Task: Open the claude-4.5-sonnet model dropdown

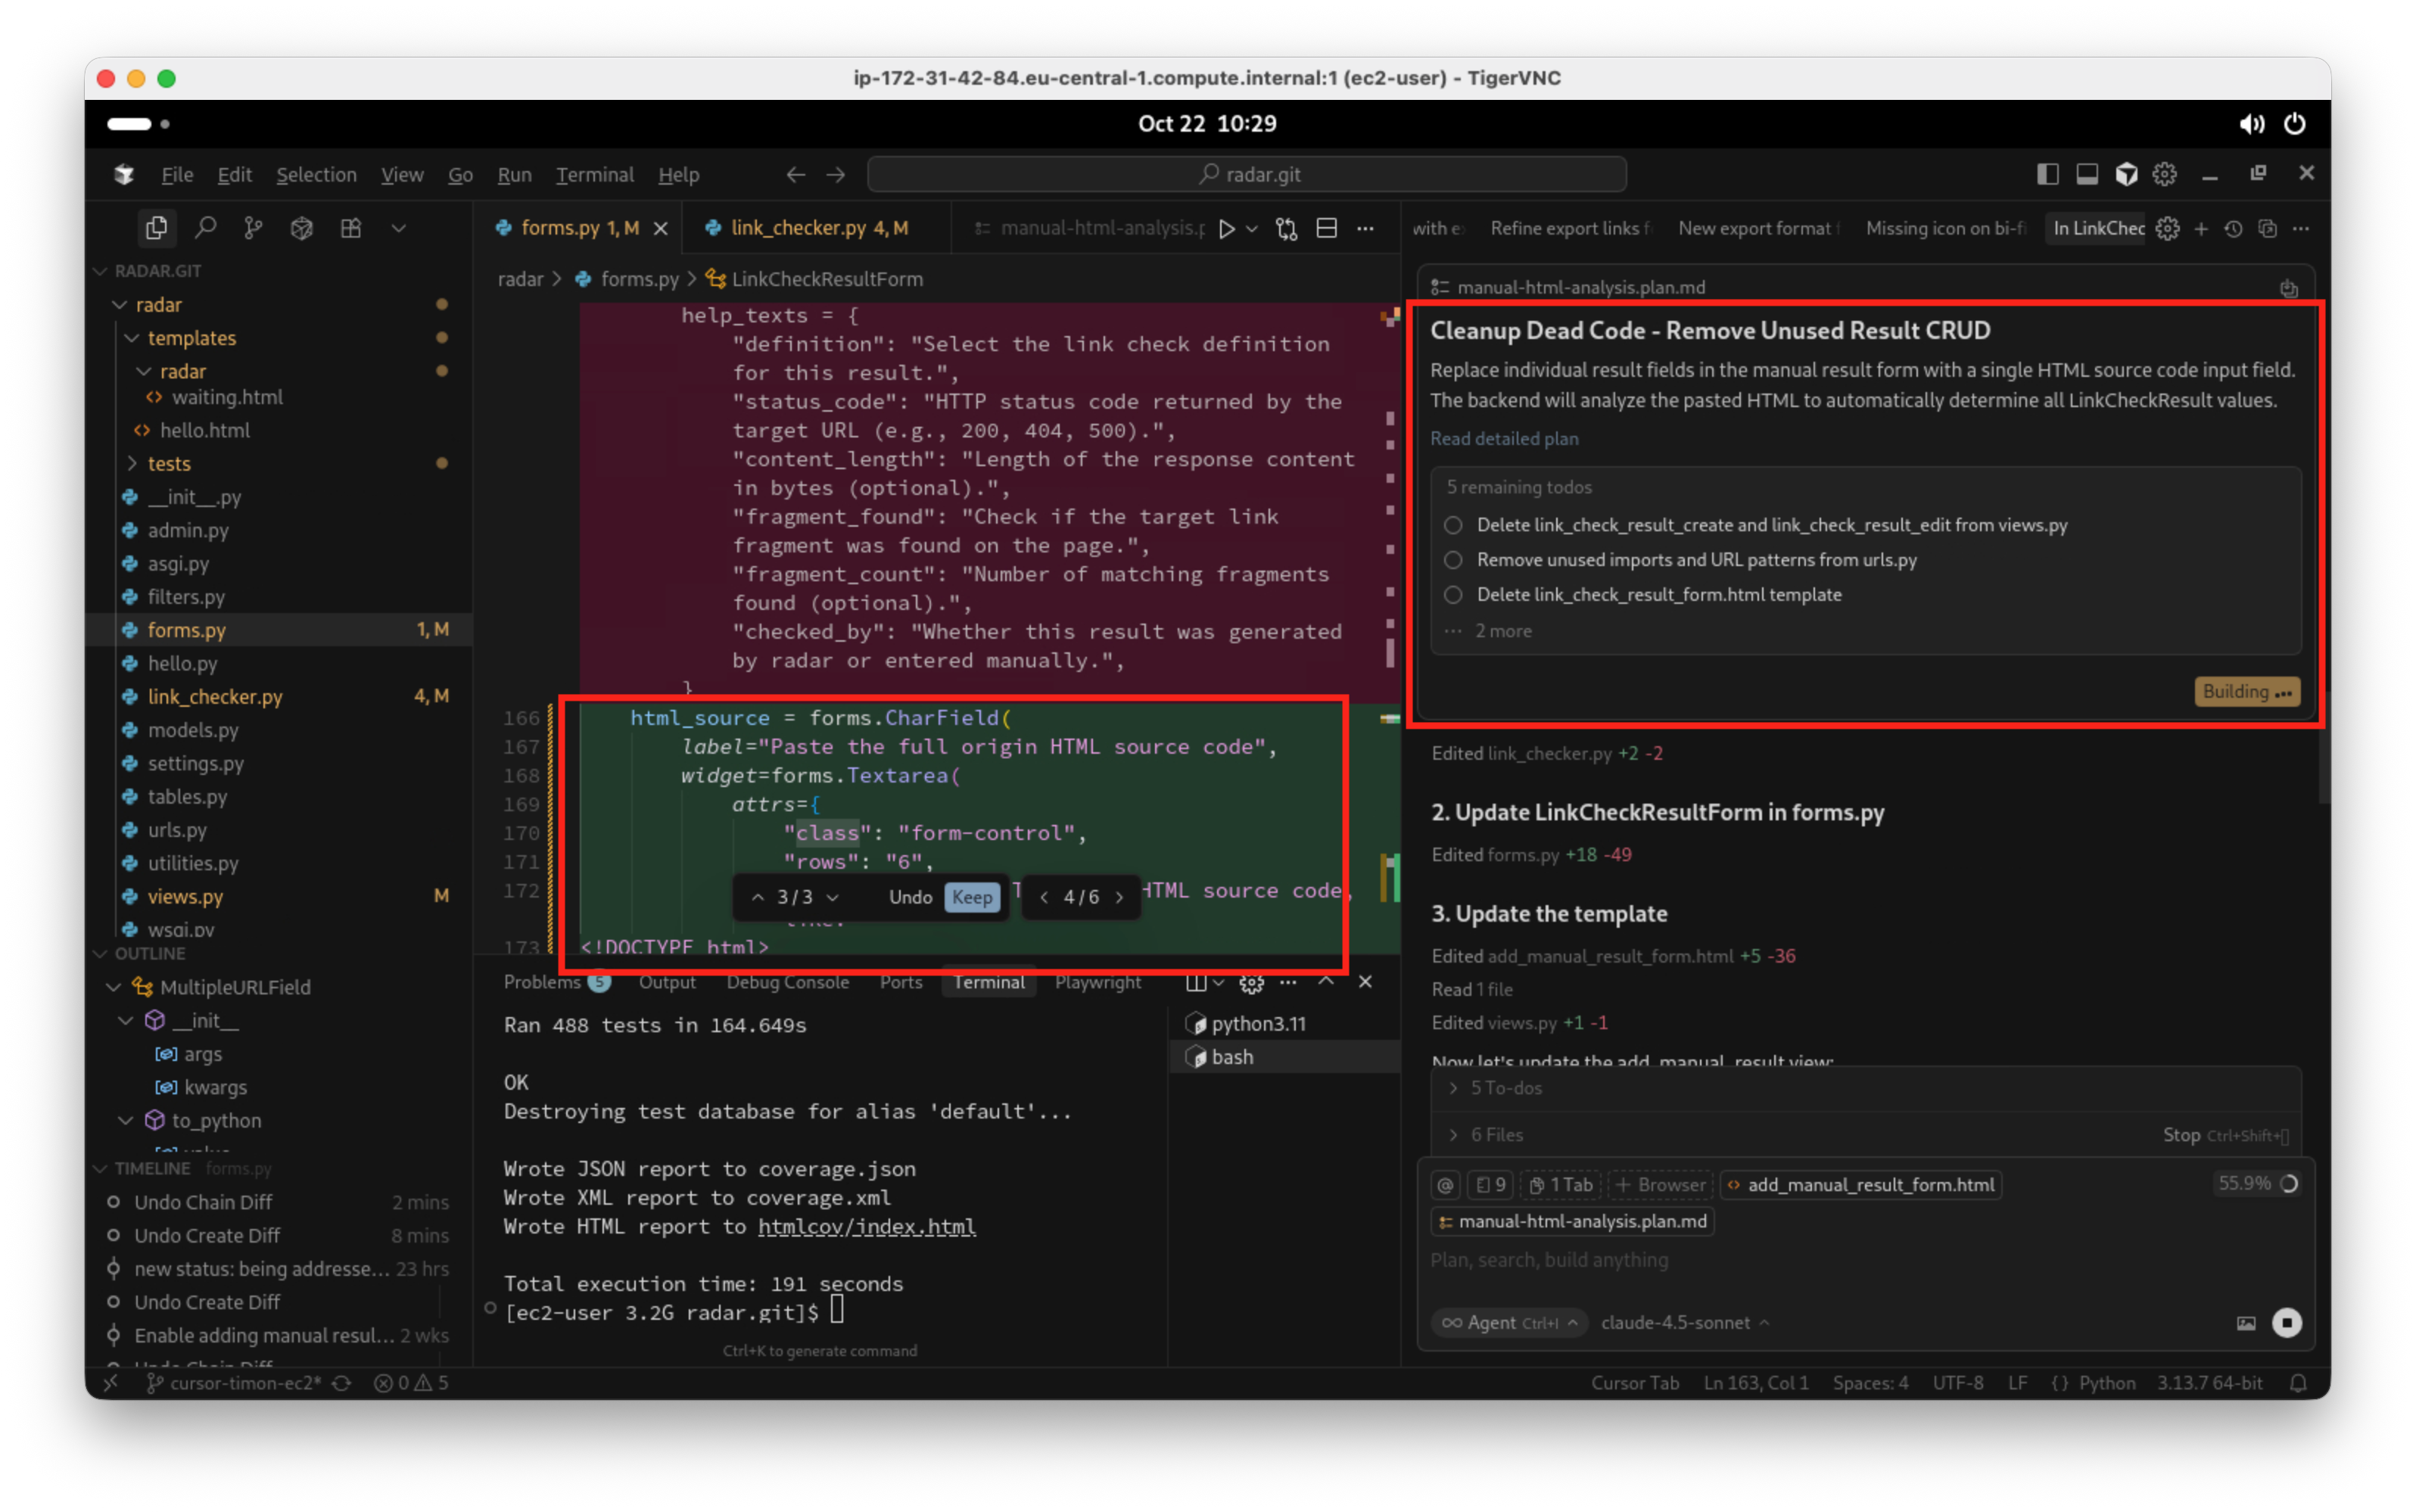Action: [x=1684, y=1322]
